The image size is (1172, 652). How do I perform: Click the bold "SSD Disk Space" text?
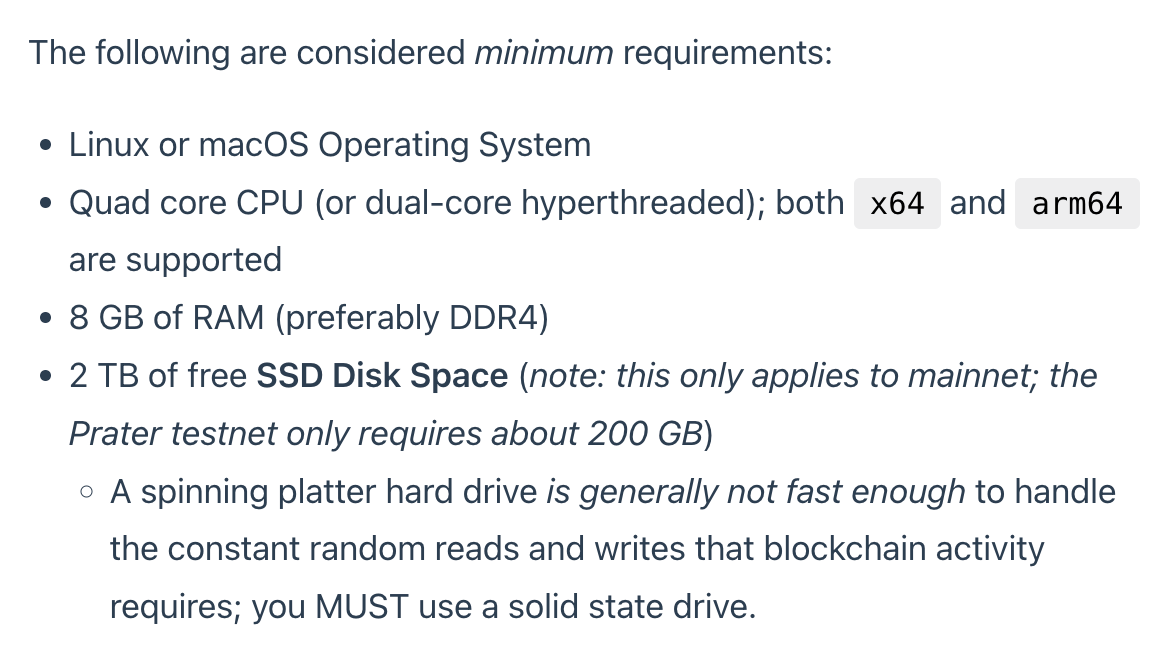[x=382, y=376]
